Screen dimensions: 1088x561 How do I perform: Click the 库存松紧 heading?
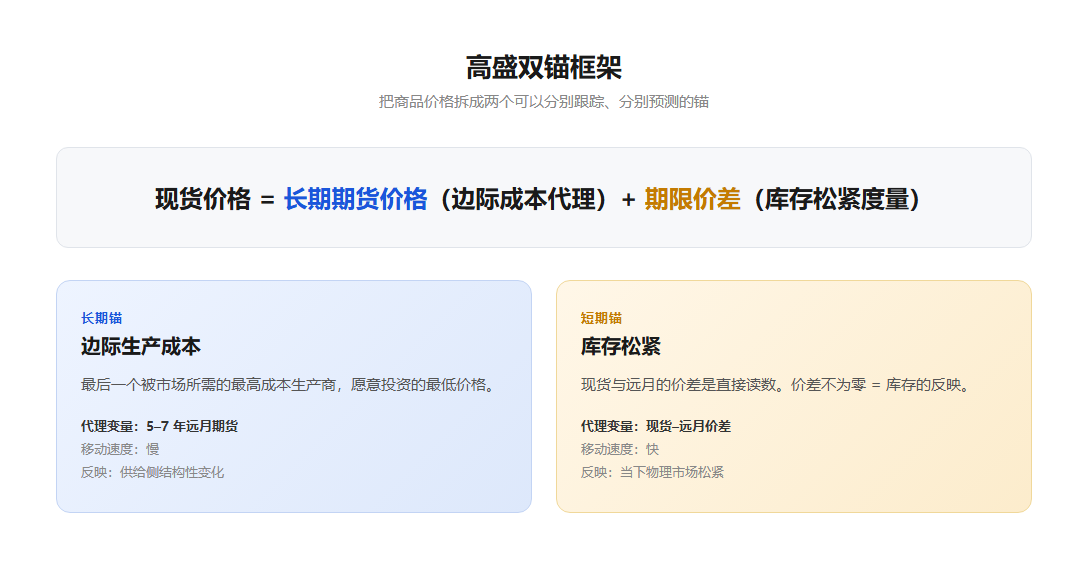click(x=621, y=346)
